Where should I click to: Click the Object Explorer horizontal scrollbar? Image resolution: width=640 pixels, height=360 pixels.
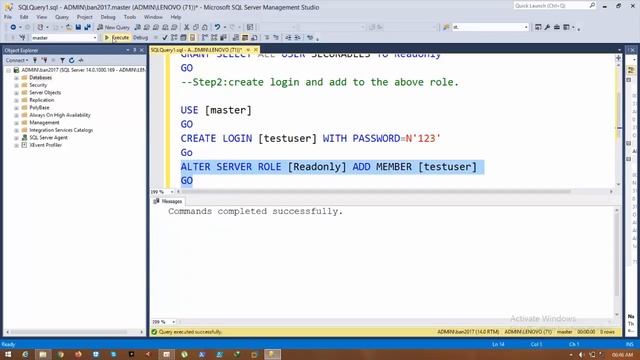pyautogui.click(x=69, y=332)
